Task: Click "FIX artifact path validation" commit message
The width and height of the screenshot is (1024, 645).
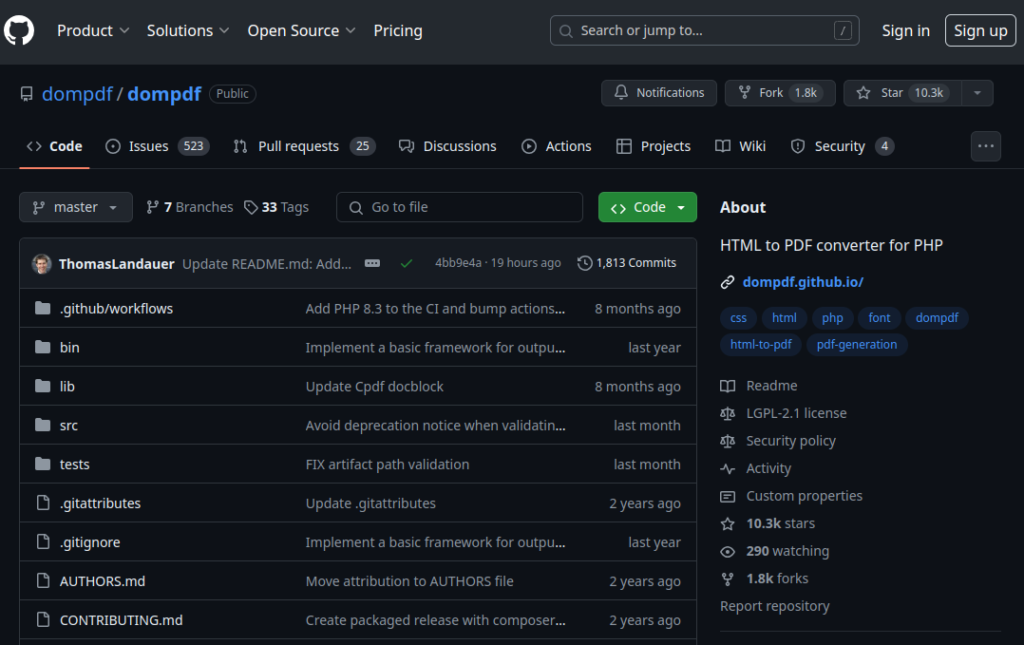Action: tap(387, 464)
